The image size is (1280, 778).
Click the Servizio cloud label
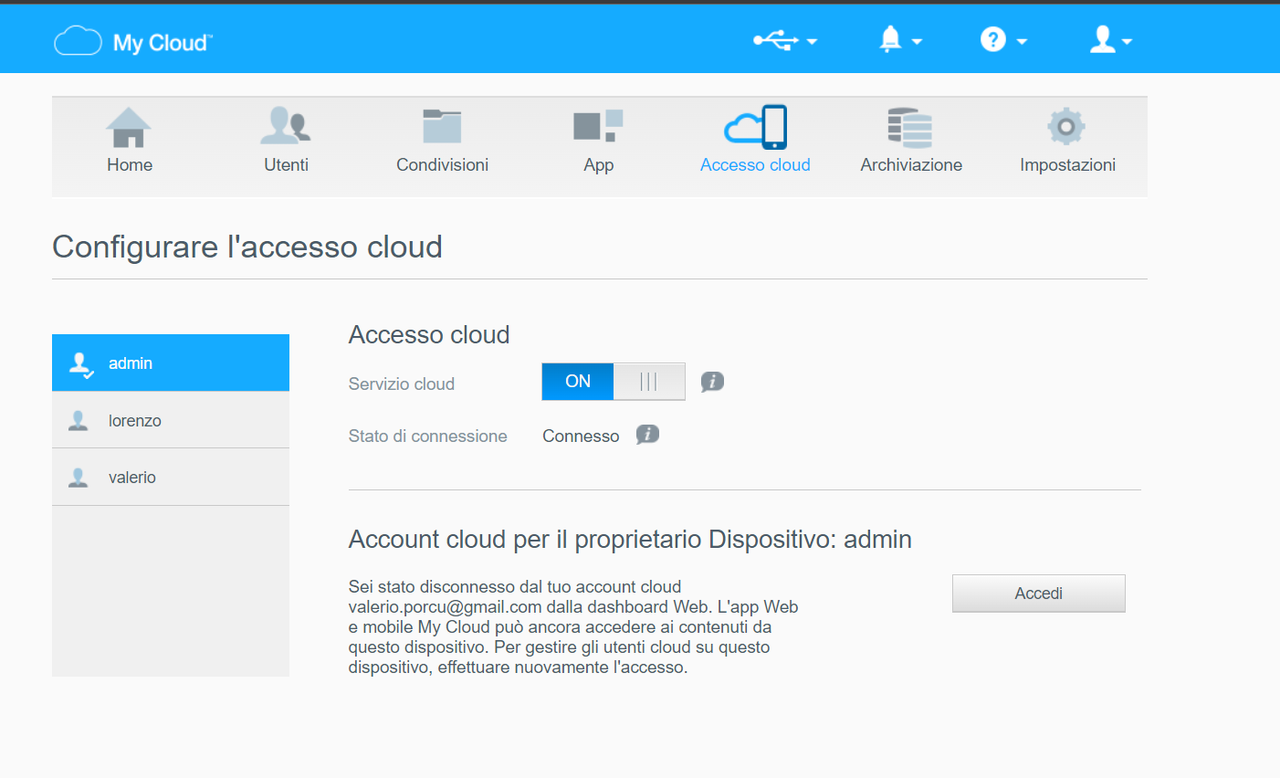[x=401, y=384]
